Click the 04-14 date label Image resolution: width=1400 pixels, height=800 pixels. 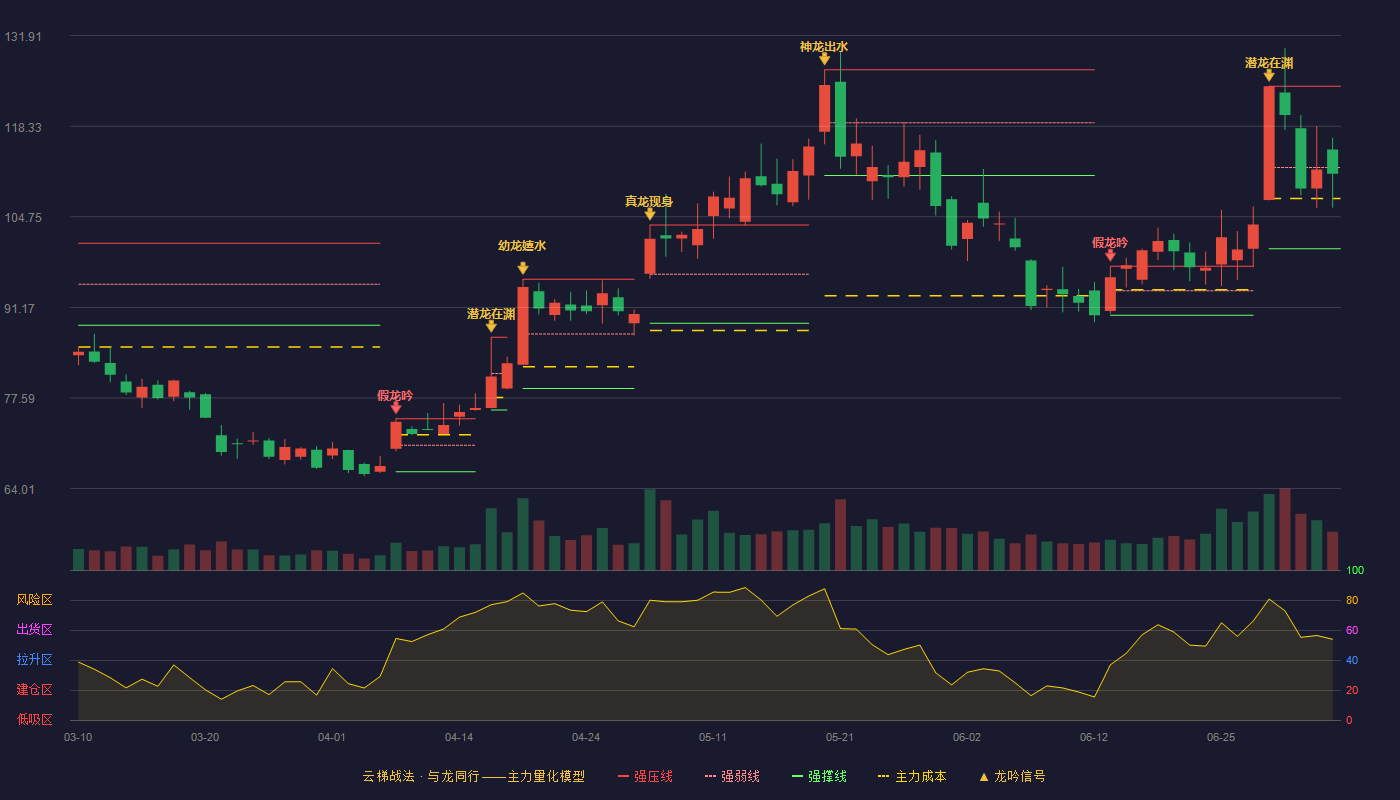pos(459,737)
